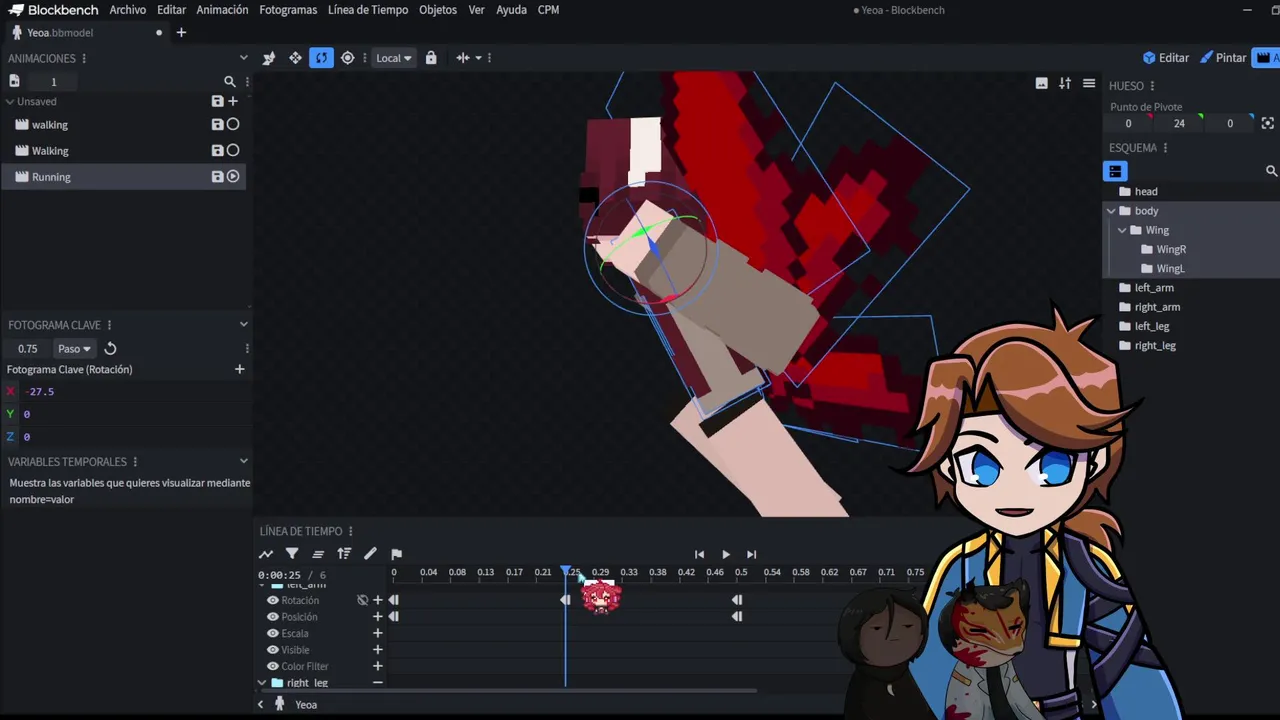Image resolution: width=1280 pixels, height=720 pixels.
Task: Open the Animación menu
Action: 222,10
